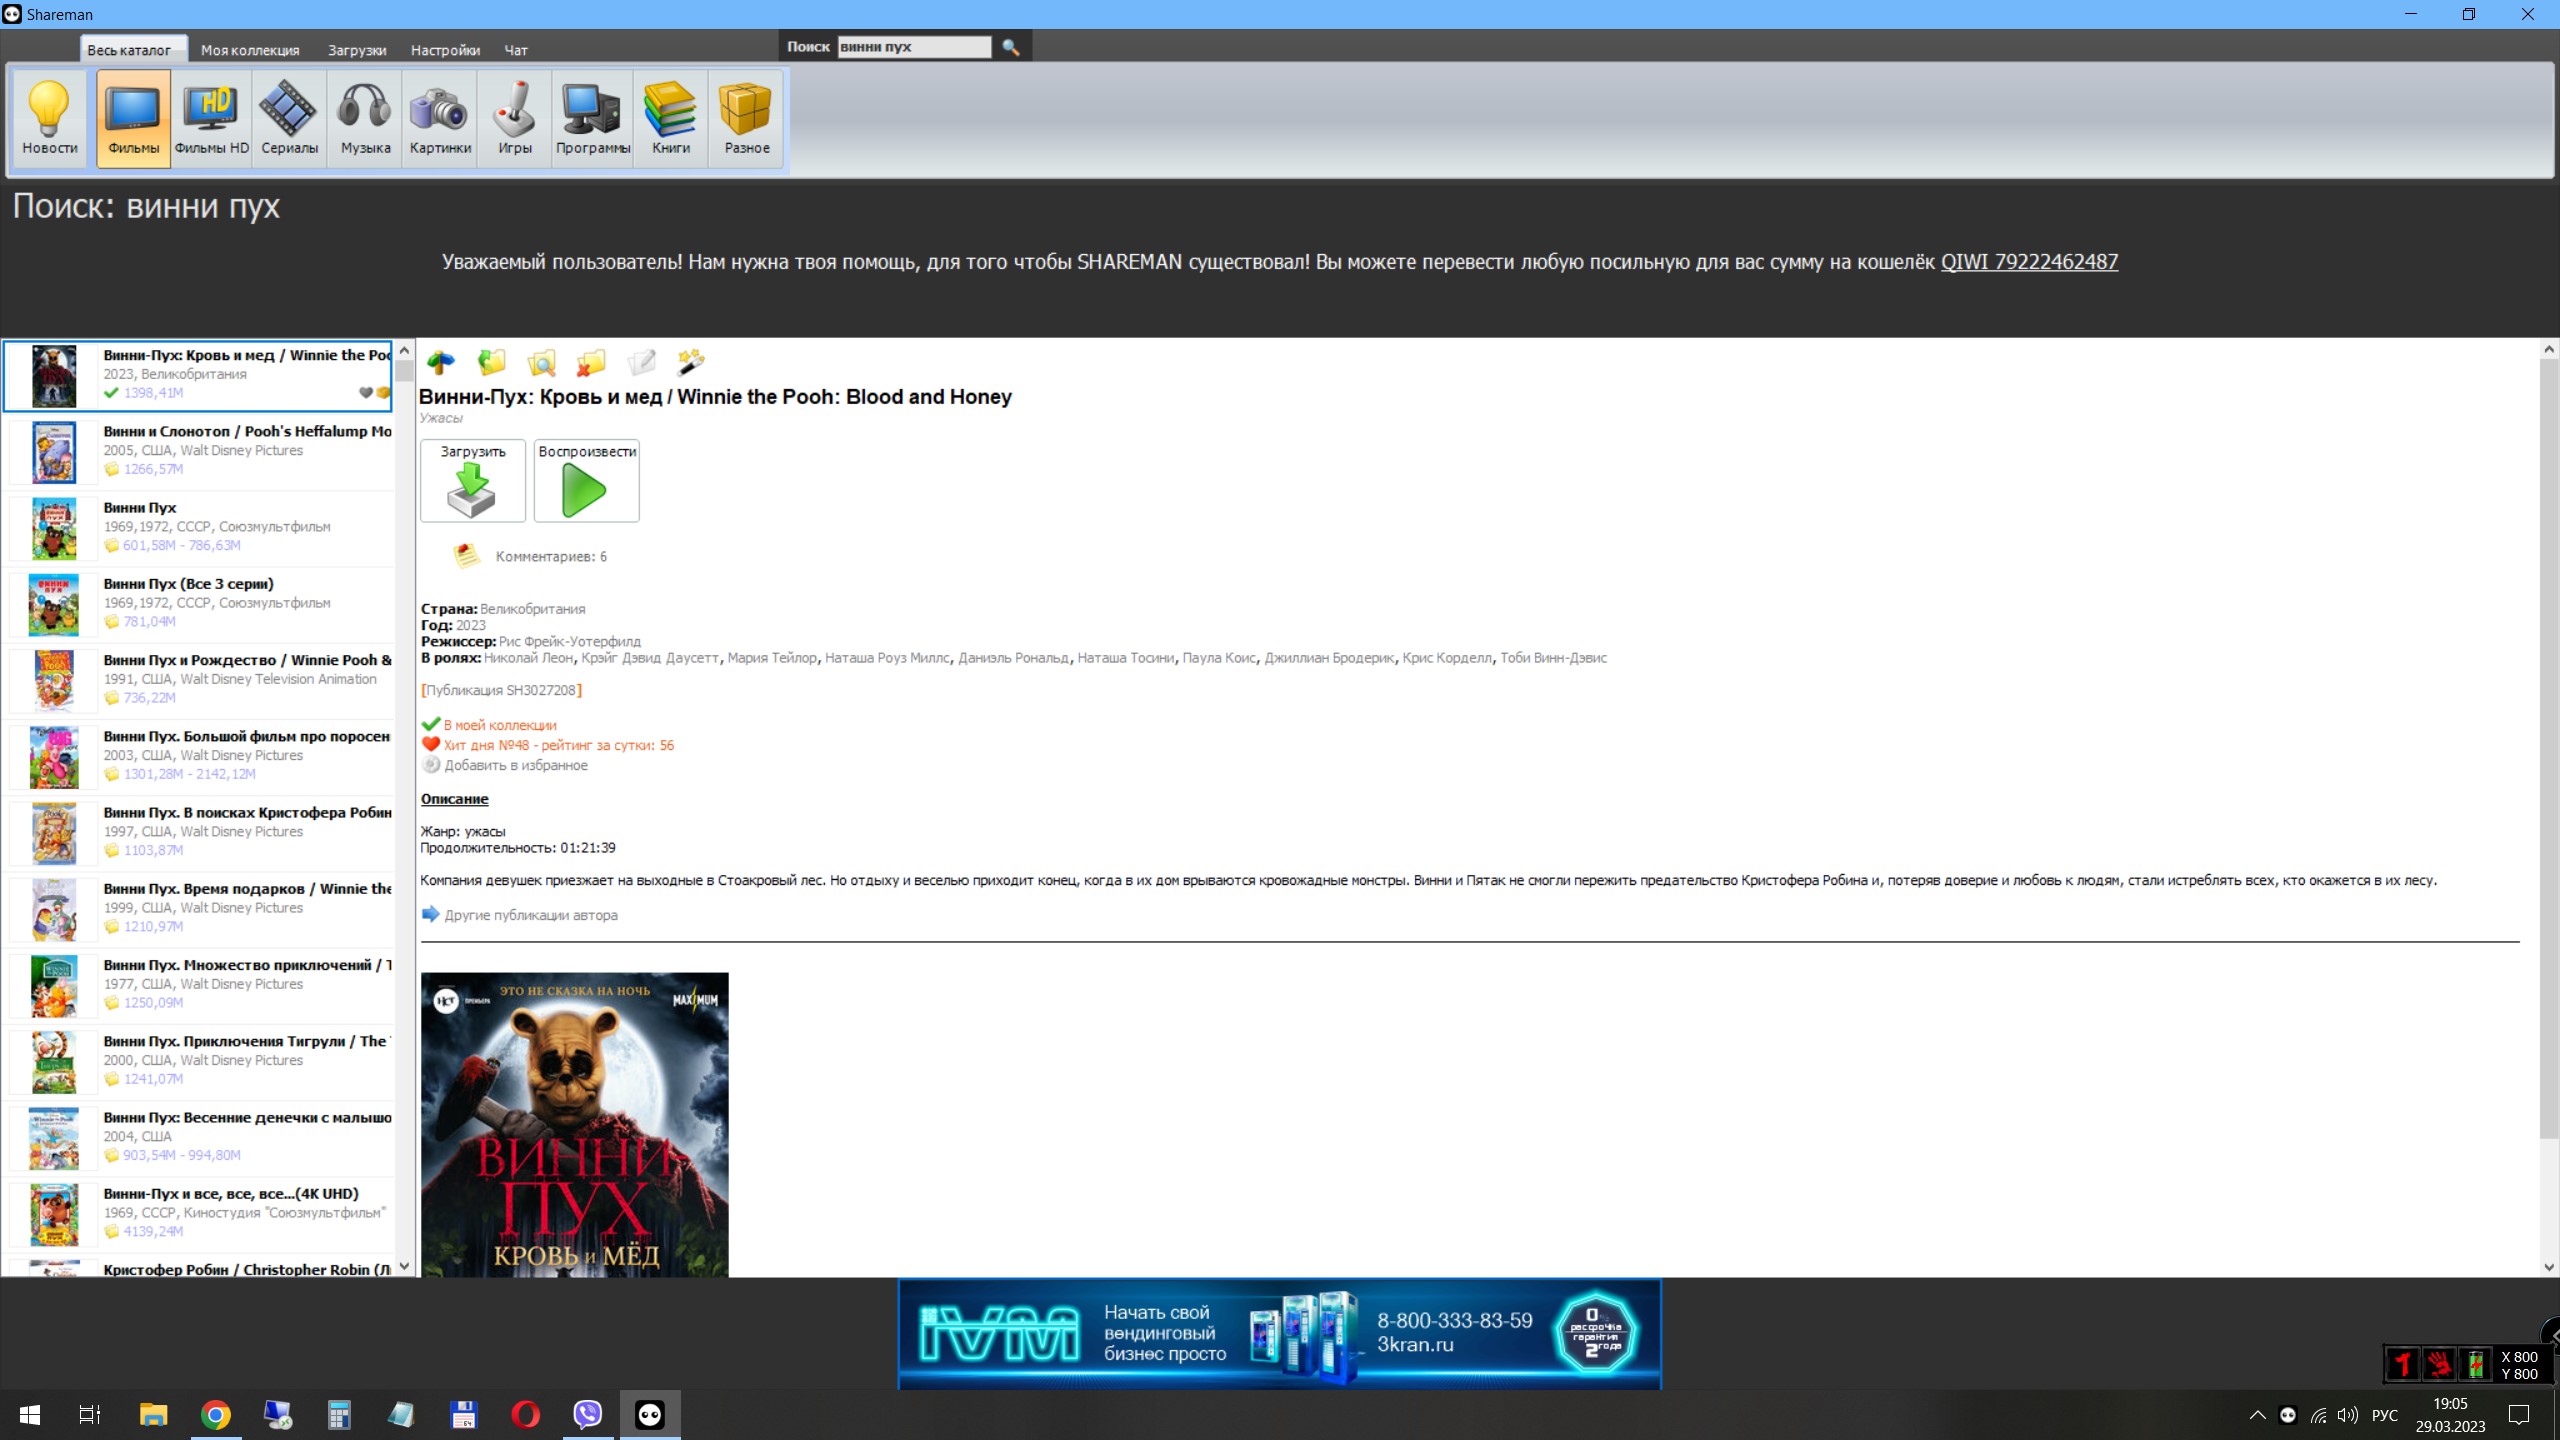Select Винни и Слонотоп result
The height and width of the screenshot is (1440, 2560).
200,452
